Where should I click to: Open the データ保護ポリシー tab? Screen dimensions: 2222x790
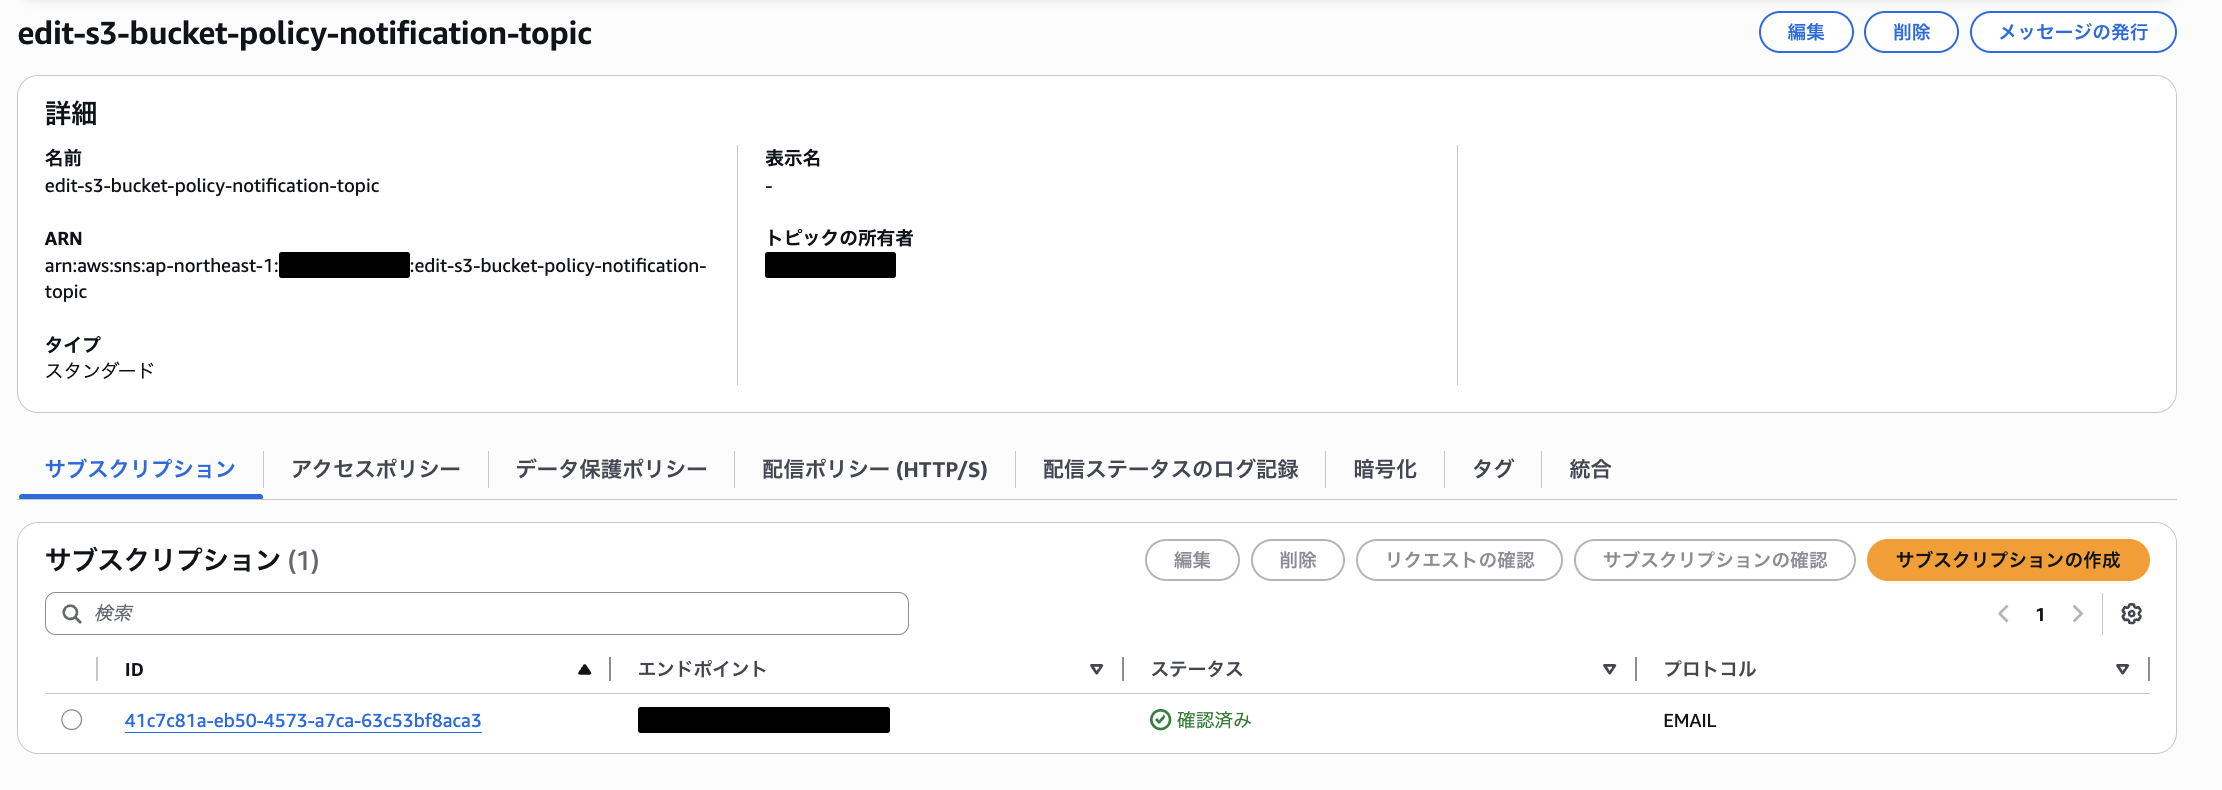(611, 469)
